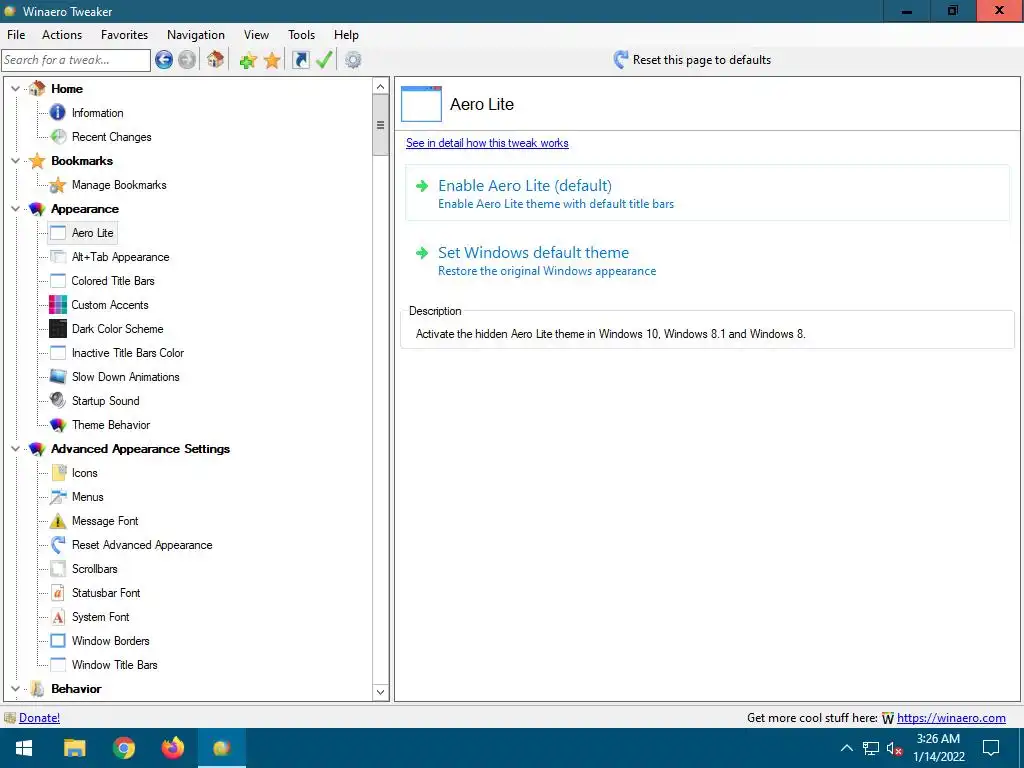Click the Window Borders blue frame icon
The image size is (1024, 768).
pos(57,641)
